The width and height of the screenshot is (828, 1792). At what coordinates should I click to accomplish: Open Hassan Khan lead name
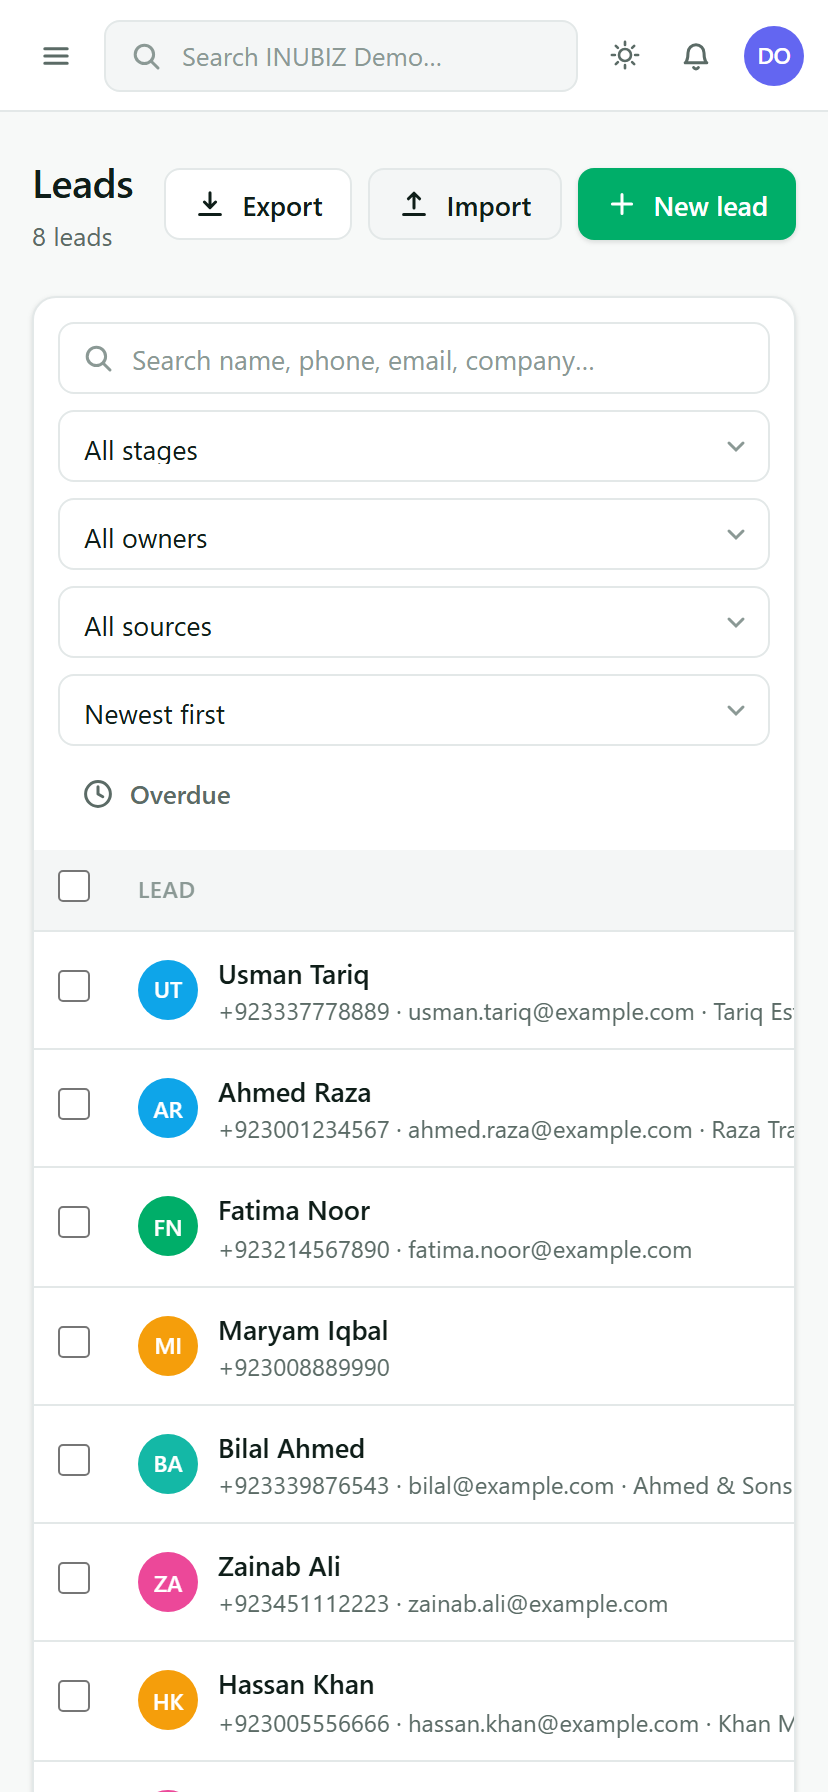(x=296, y=1684)
